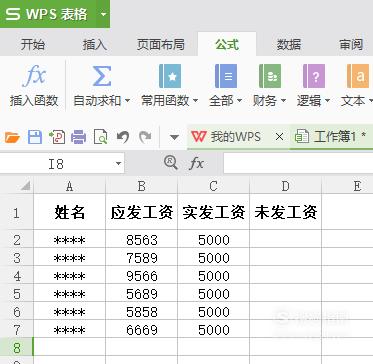Close the 我的WPS tab

279,137
